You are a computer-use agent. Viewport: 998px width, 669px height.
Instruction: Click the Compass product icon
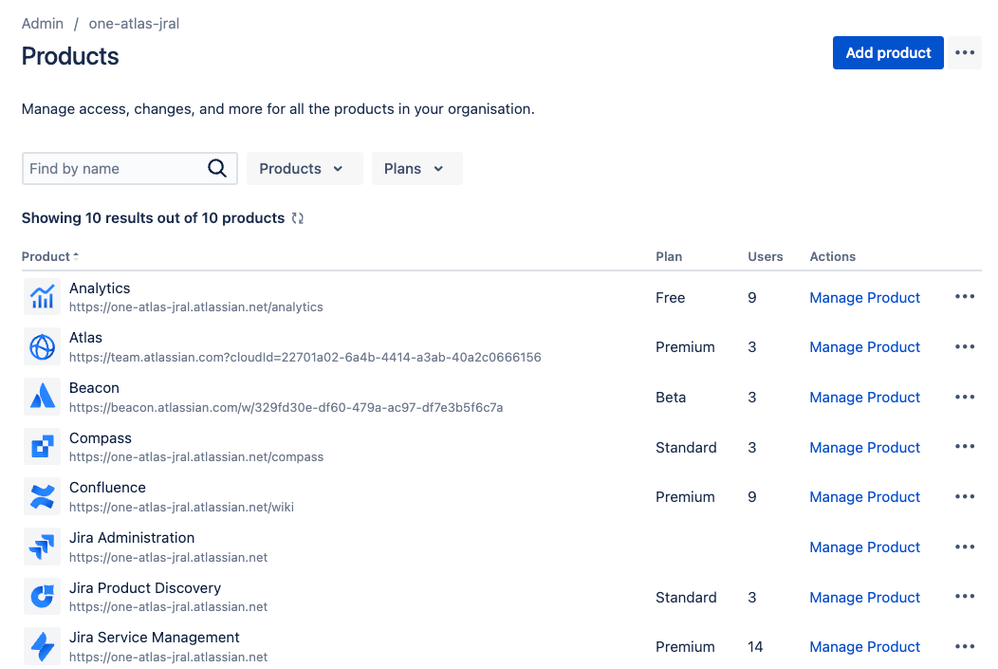42,447
